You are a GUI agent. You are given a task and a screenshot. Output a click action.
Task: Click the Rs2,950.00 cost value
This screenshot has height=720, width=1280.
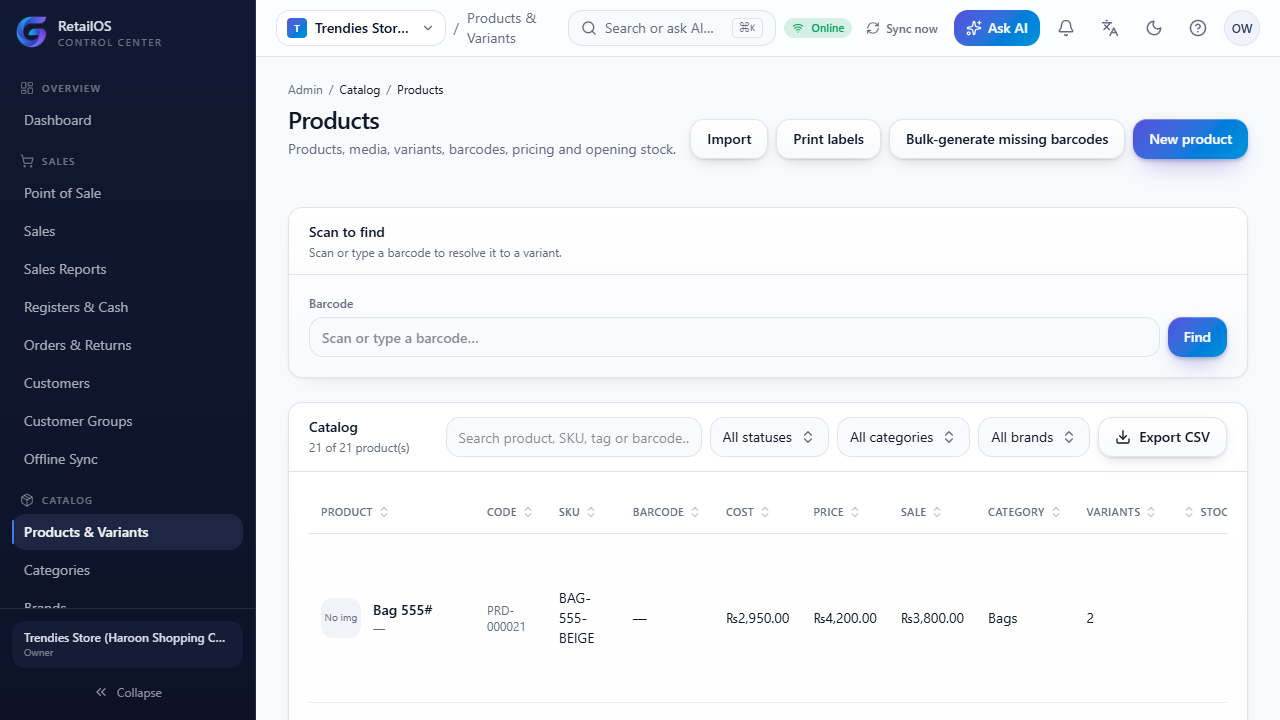[758, 618]
